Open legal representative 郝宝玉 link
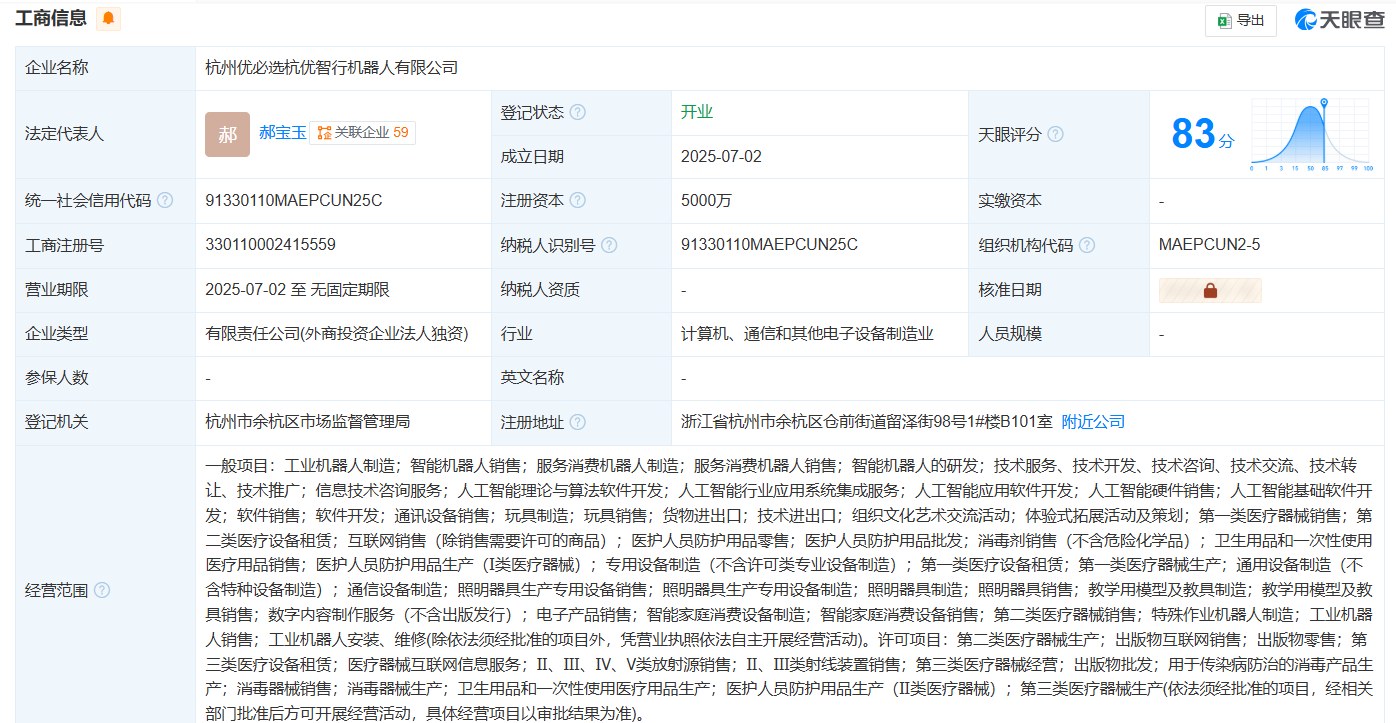Screen dimensions: 1396x723 (282, 132)
